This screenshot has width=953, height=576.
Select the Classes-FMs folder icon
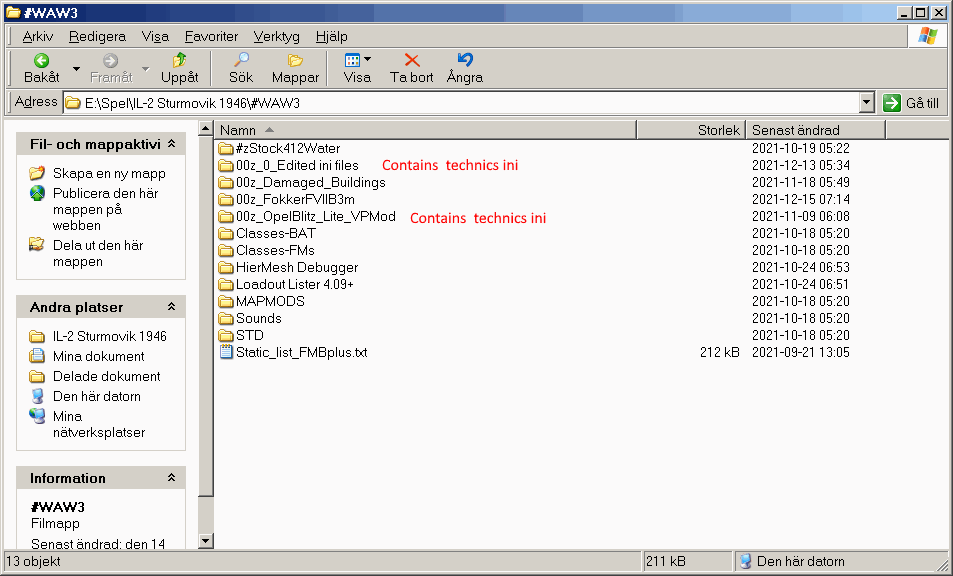pos(226,250)
